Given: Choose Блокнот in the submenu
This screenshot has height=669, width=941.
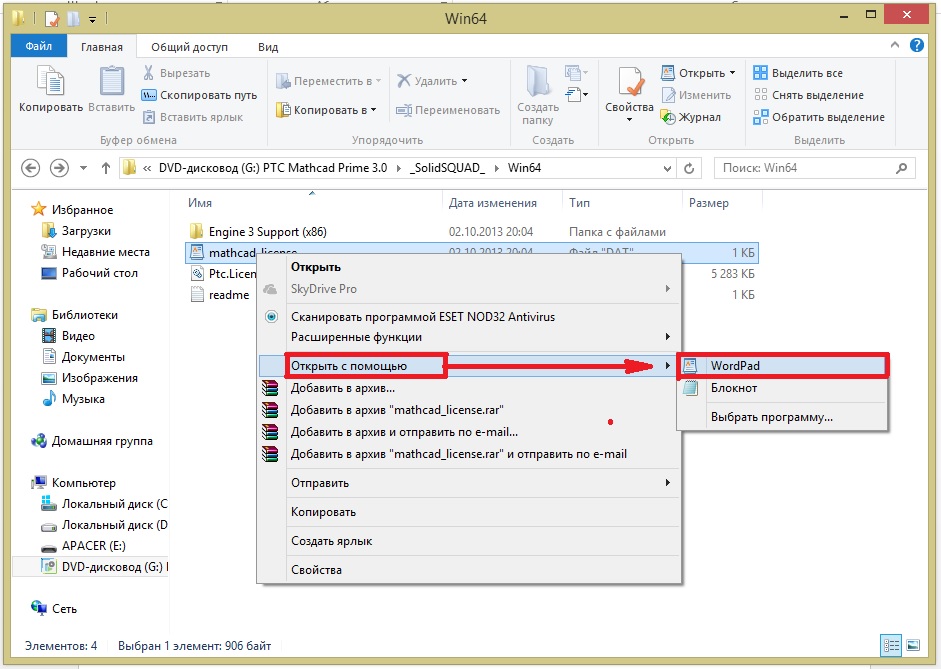Looking at the screenshot, I should [782, 388].
